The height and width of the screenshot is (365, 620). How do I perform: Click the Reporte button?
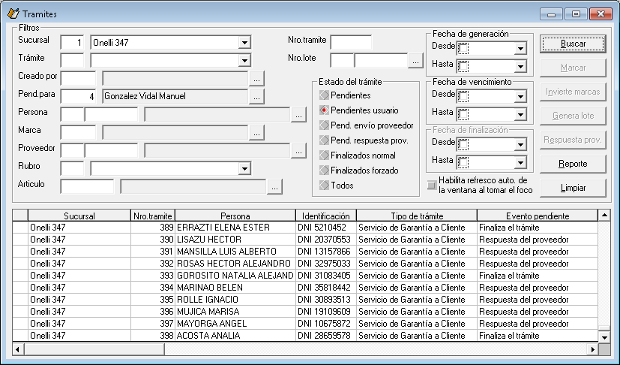573,164
